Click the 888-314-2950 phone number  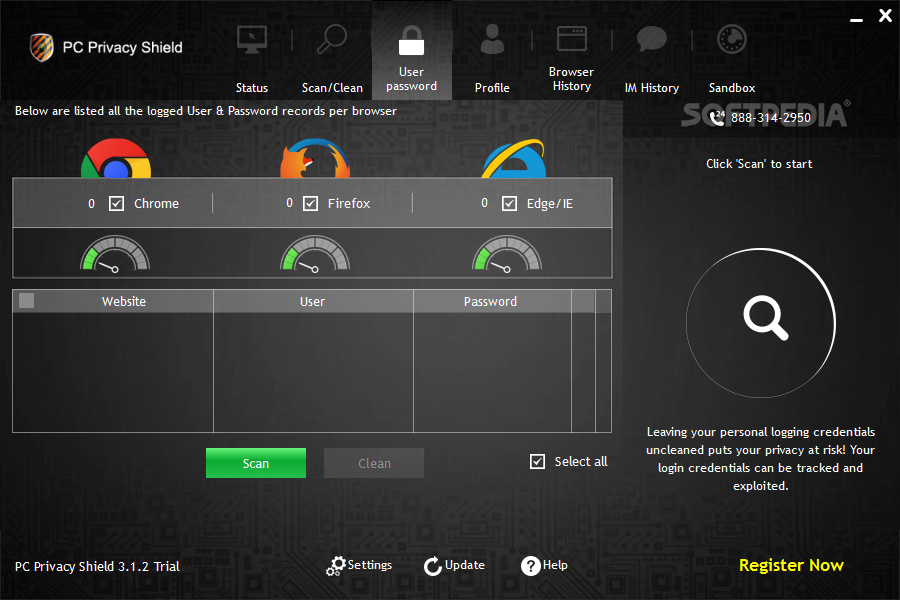(771, 118)
